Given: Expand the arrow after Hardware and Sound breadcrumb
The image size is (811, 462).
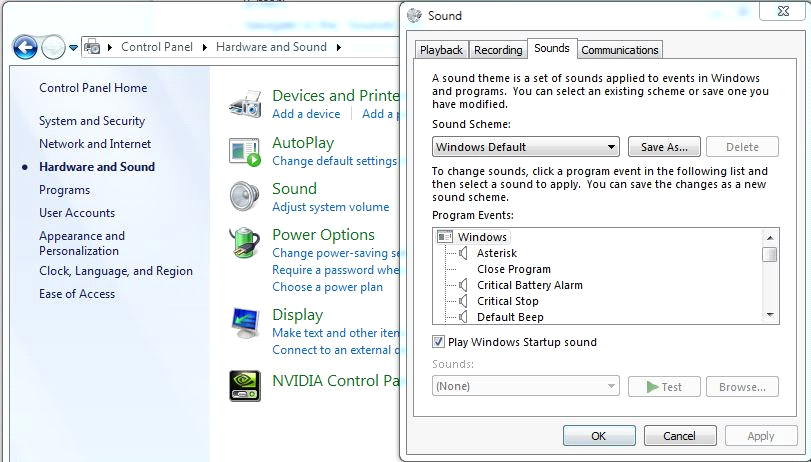Looking at the screenshot, I should point(339,48).
